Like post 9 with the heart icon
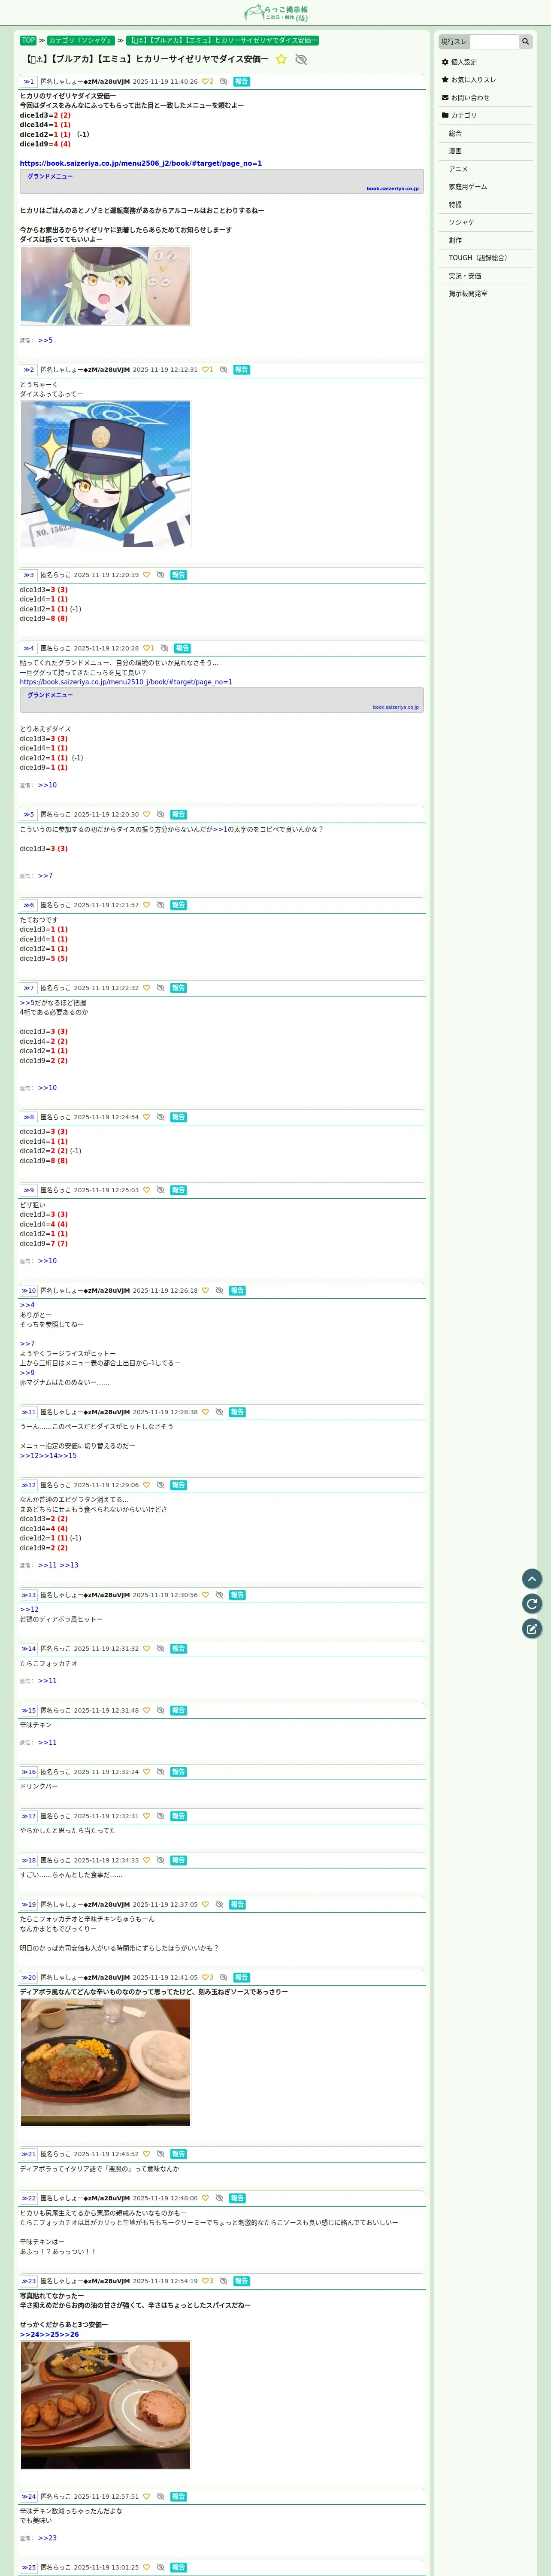Viewport: 551px width, 2576px height. [146, 1190]
